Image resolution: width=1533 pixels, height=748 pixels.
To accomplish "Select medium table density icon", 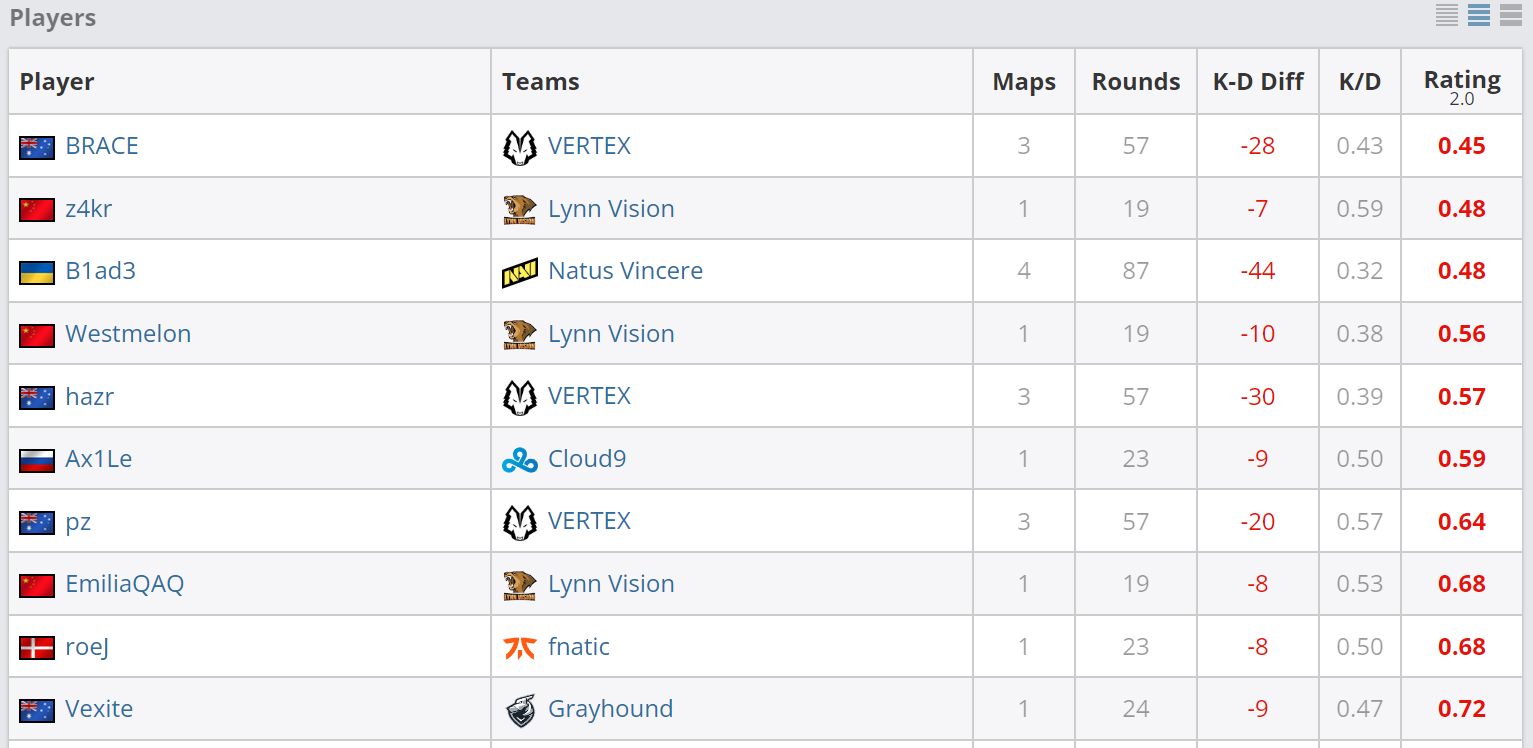I will (x=1479, y=15).
